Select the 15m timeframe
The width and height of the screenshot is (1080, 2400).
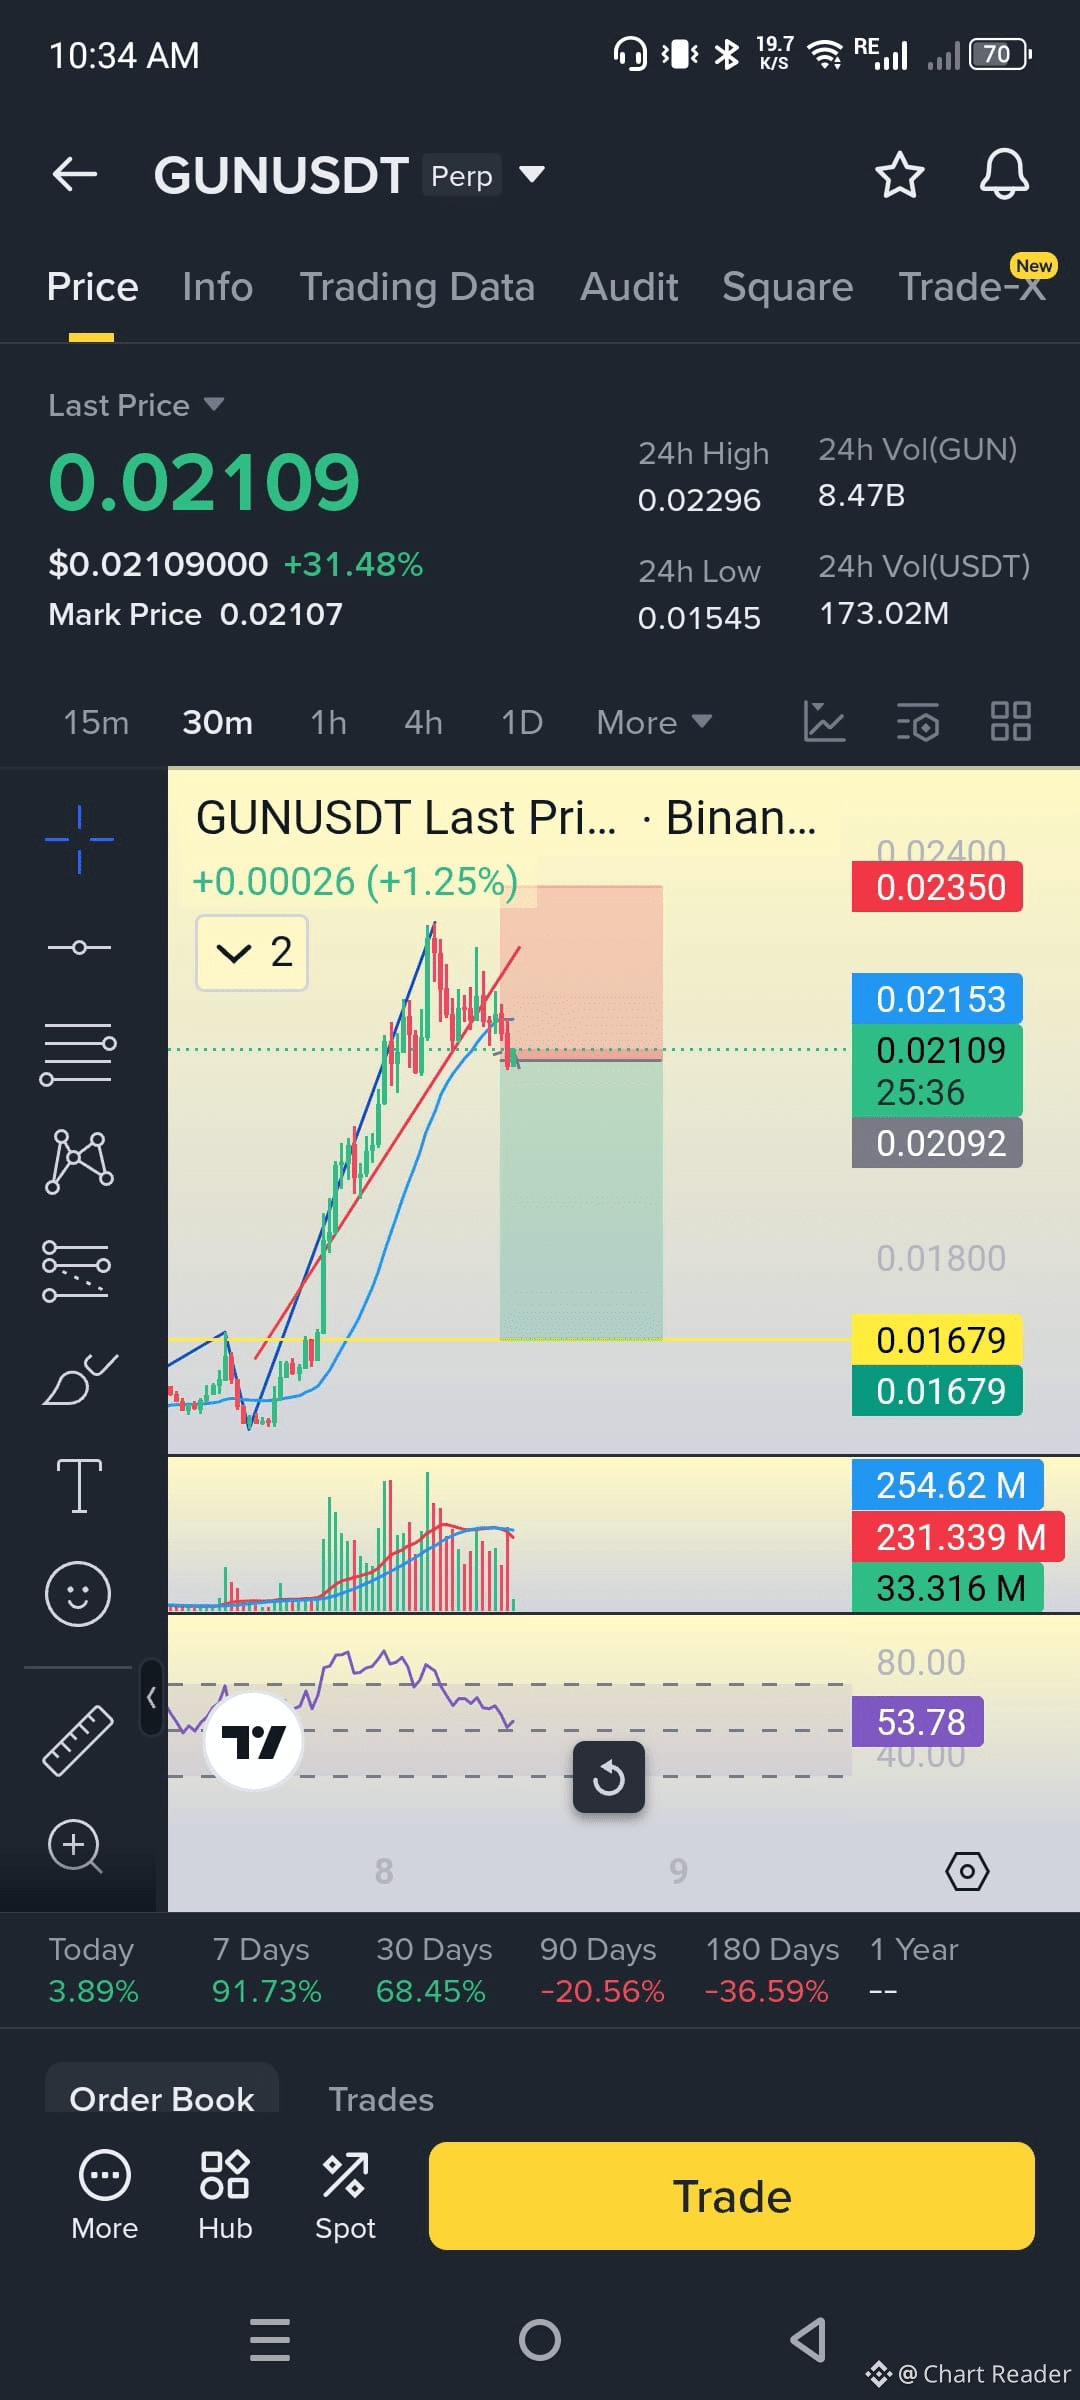[x=96, y=722]
